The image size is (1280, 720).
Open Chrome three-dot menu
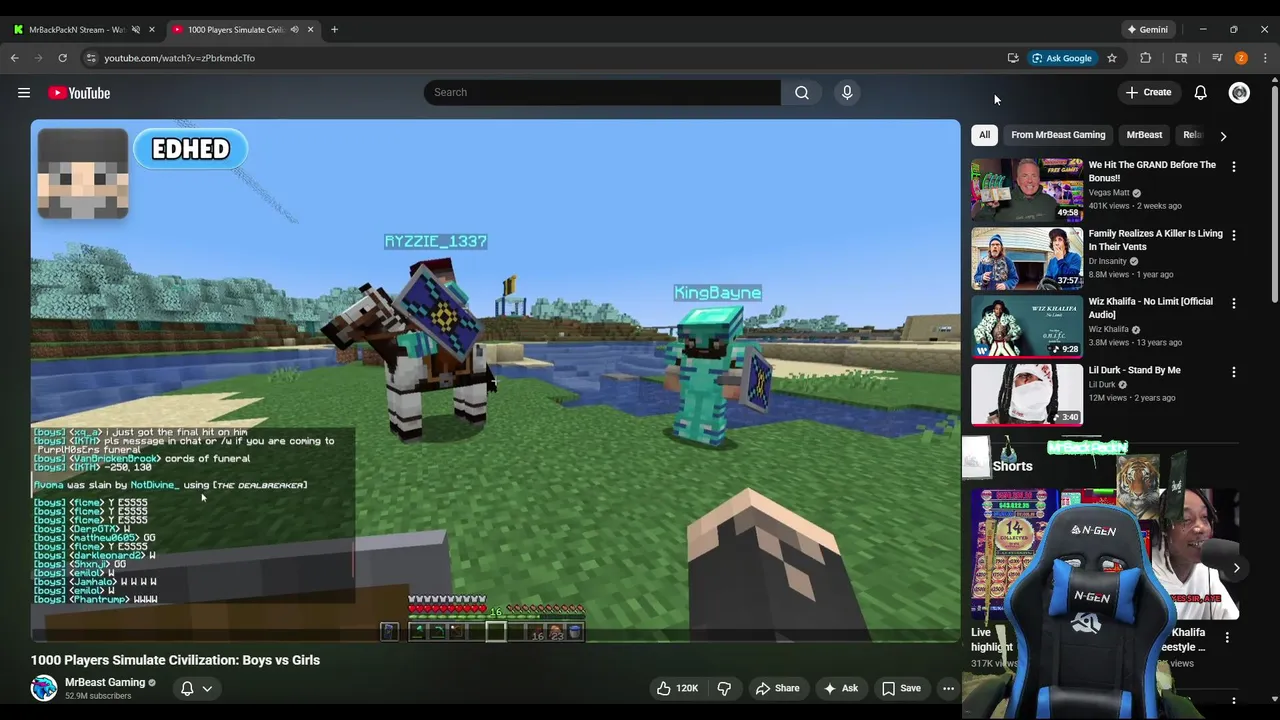[1265, 58]
